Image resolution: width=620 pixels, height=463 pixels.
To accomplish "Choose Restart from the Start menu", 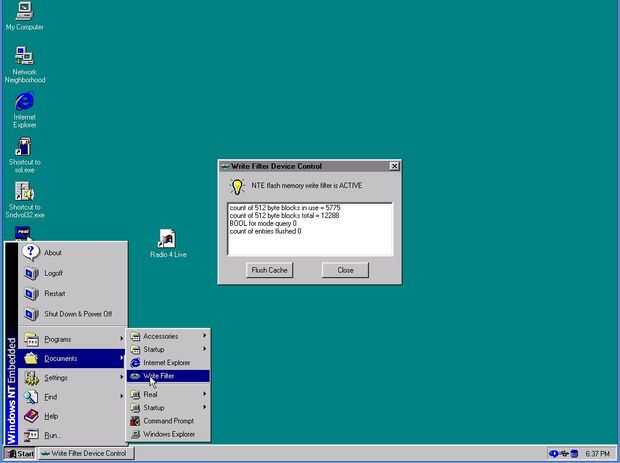I will [73, 294].
